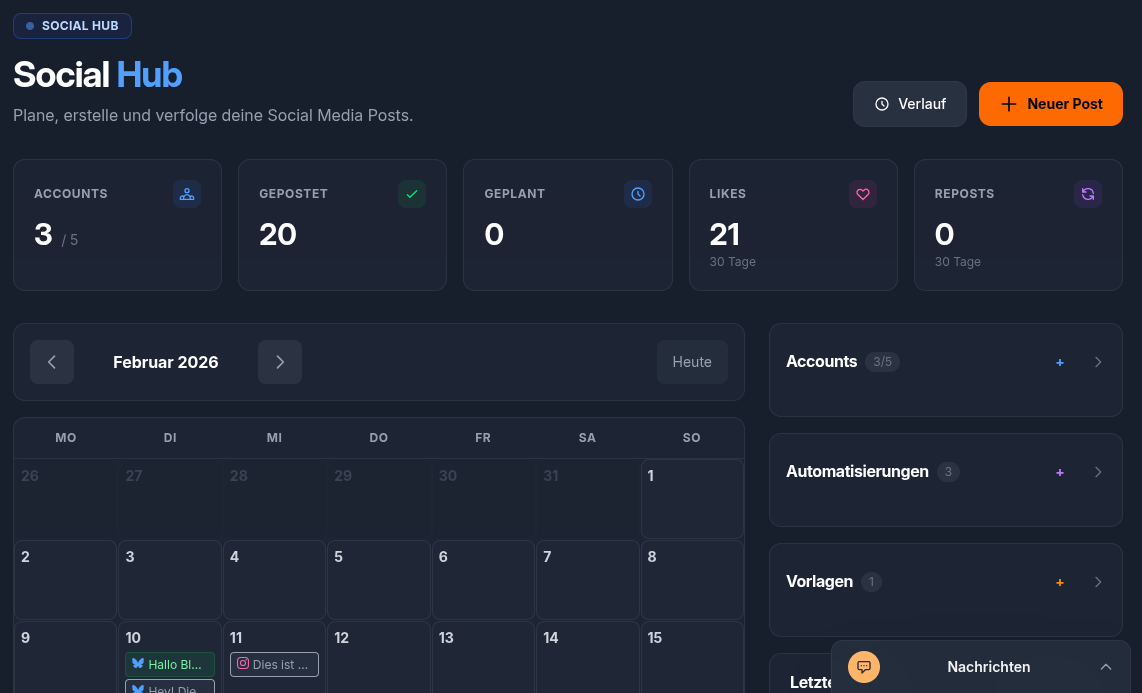Image resolution: width=1142 pixels, height=693 pixels.
Task: Create an Automatisierung with the purple plus
Action: [x=1060, y=472]
